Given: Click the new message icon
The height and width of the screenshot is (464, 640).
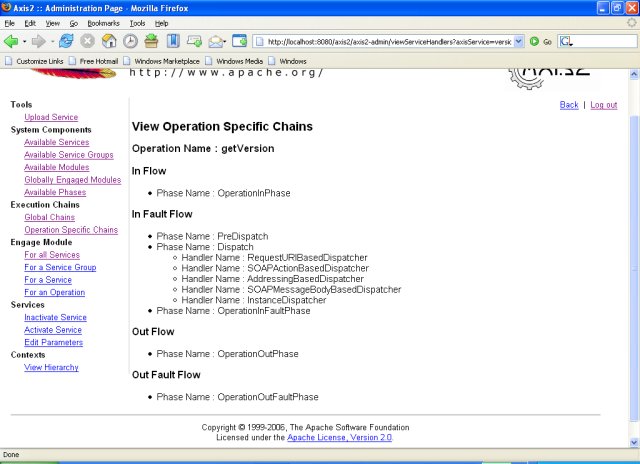Looking at the screenshot, I should click(194, 41).
